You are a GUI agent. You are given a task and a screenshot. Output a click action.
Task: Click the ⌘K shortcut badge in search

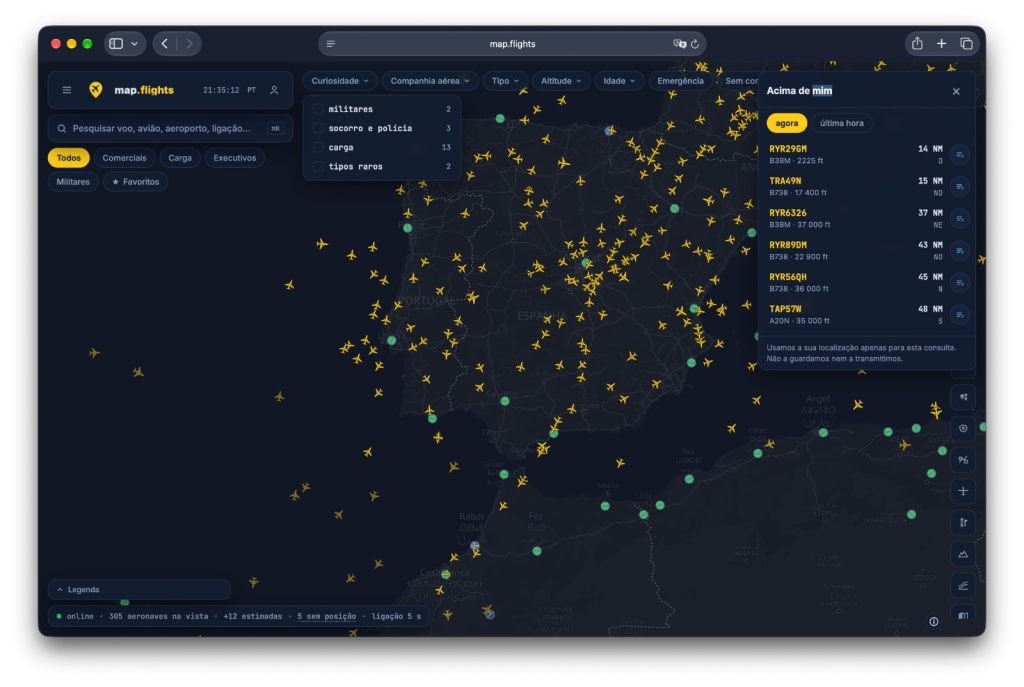276,129
